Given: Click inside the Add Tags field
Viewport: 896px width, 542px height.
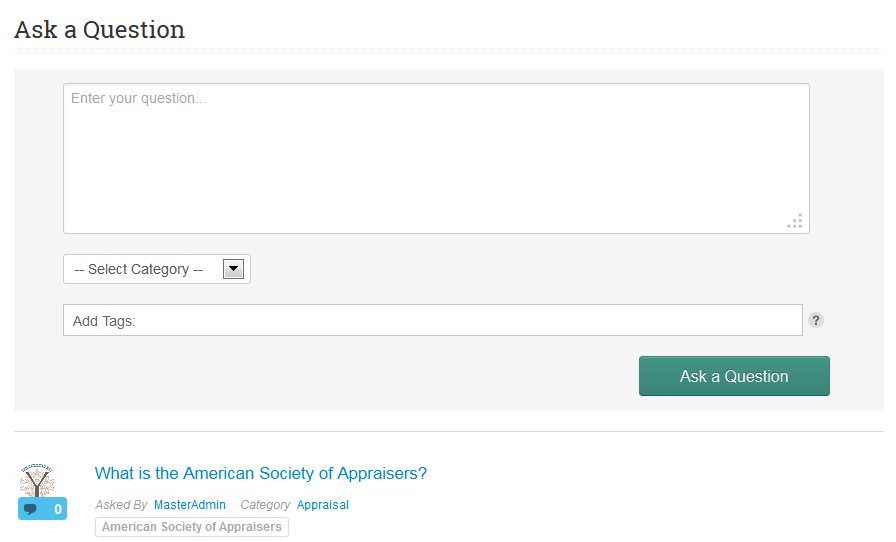Looking at the screenshot, I should [433, 320].
